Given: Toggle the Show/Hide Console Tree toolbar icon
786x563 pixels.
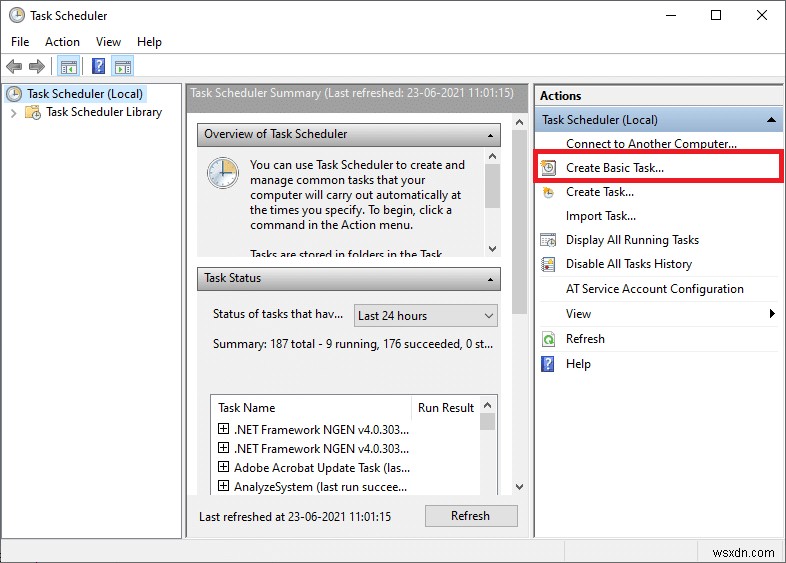Looking at the screenshot, I should [69, 66].
